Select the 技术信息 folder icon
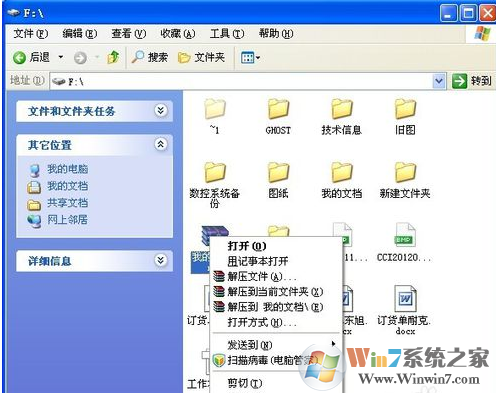This screenshot has height=393, width=496. point(342,109)
